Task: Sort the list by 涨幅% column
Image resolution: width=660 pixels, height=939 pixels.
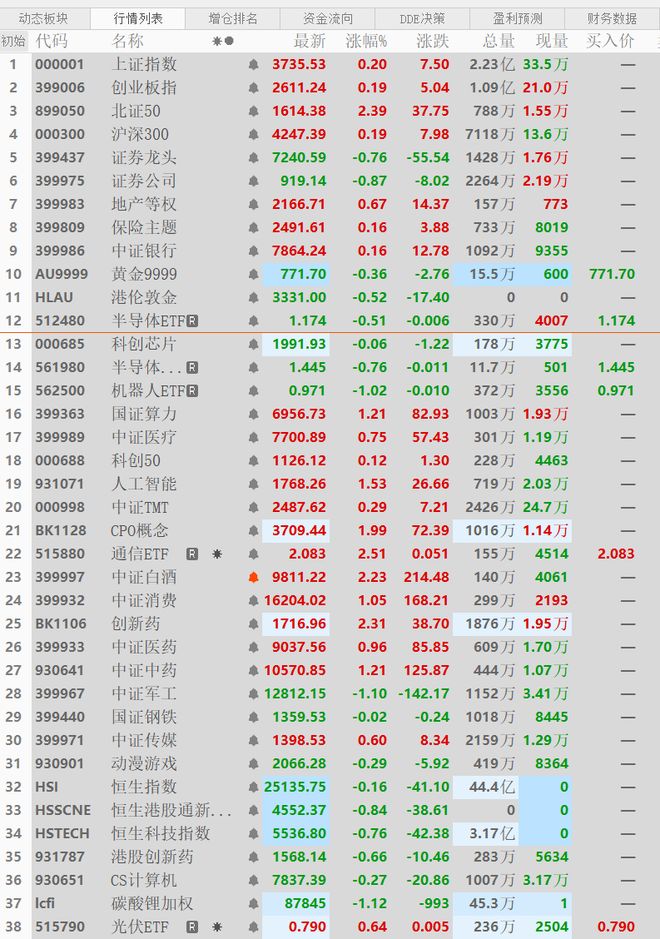Action: tap(366, 41)
